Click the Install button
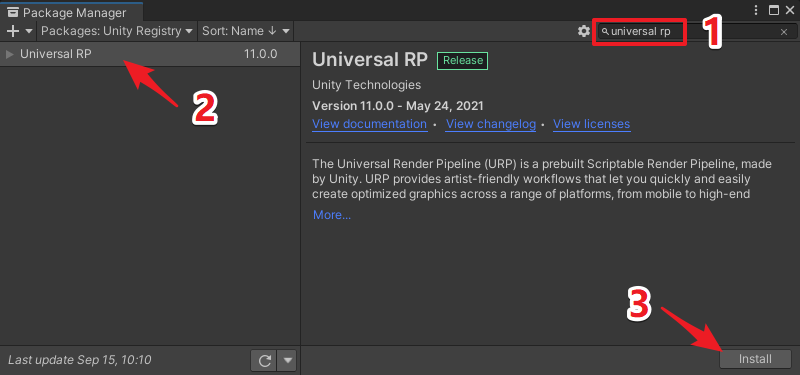The image size is (800, 375). point(755,359)
